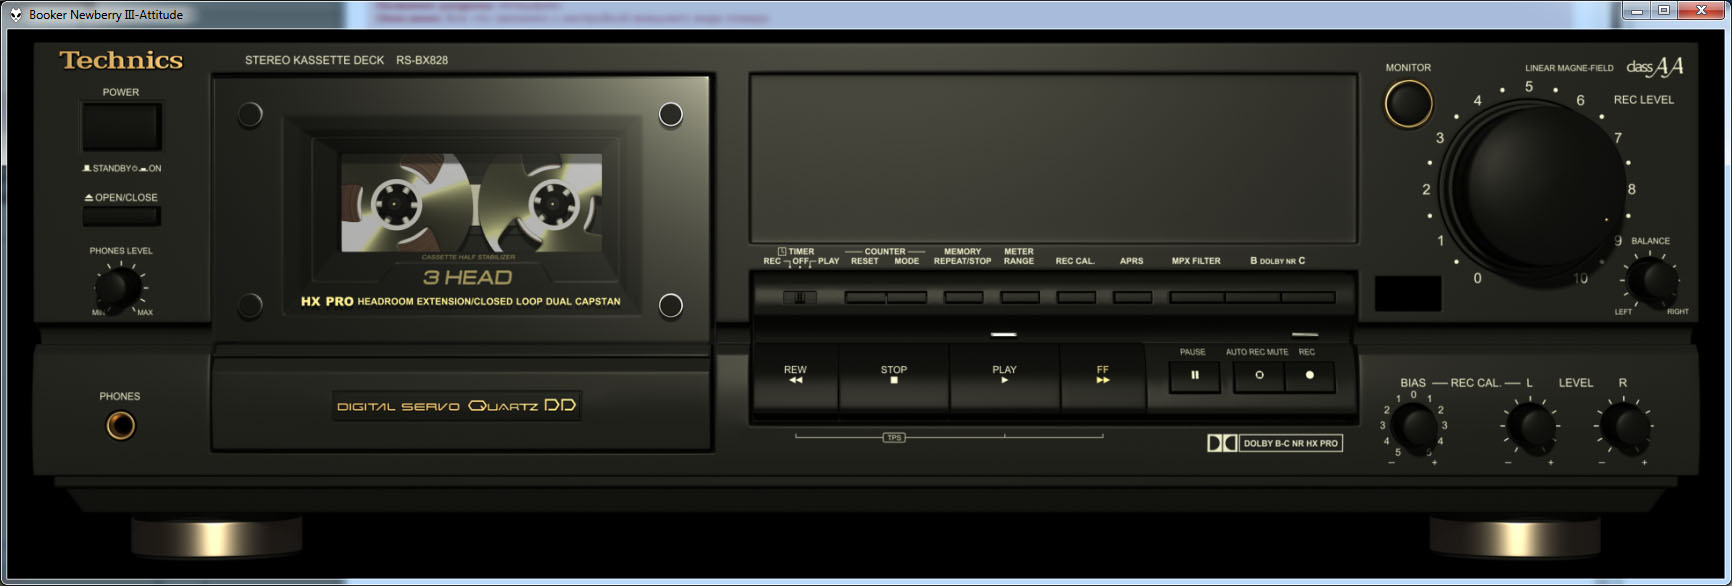Click the blank display panel
Viewport: 1732px width, 586px height.
pos(1053,158)
